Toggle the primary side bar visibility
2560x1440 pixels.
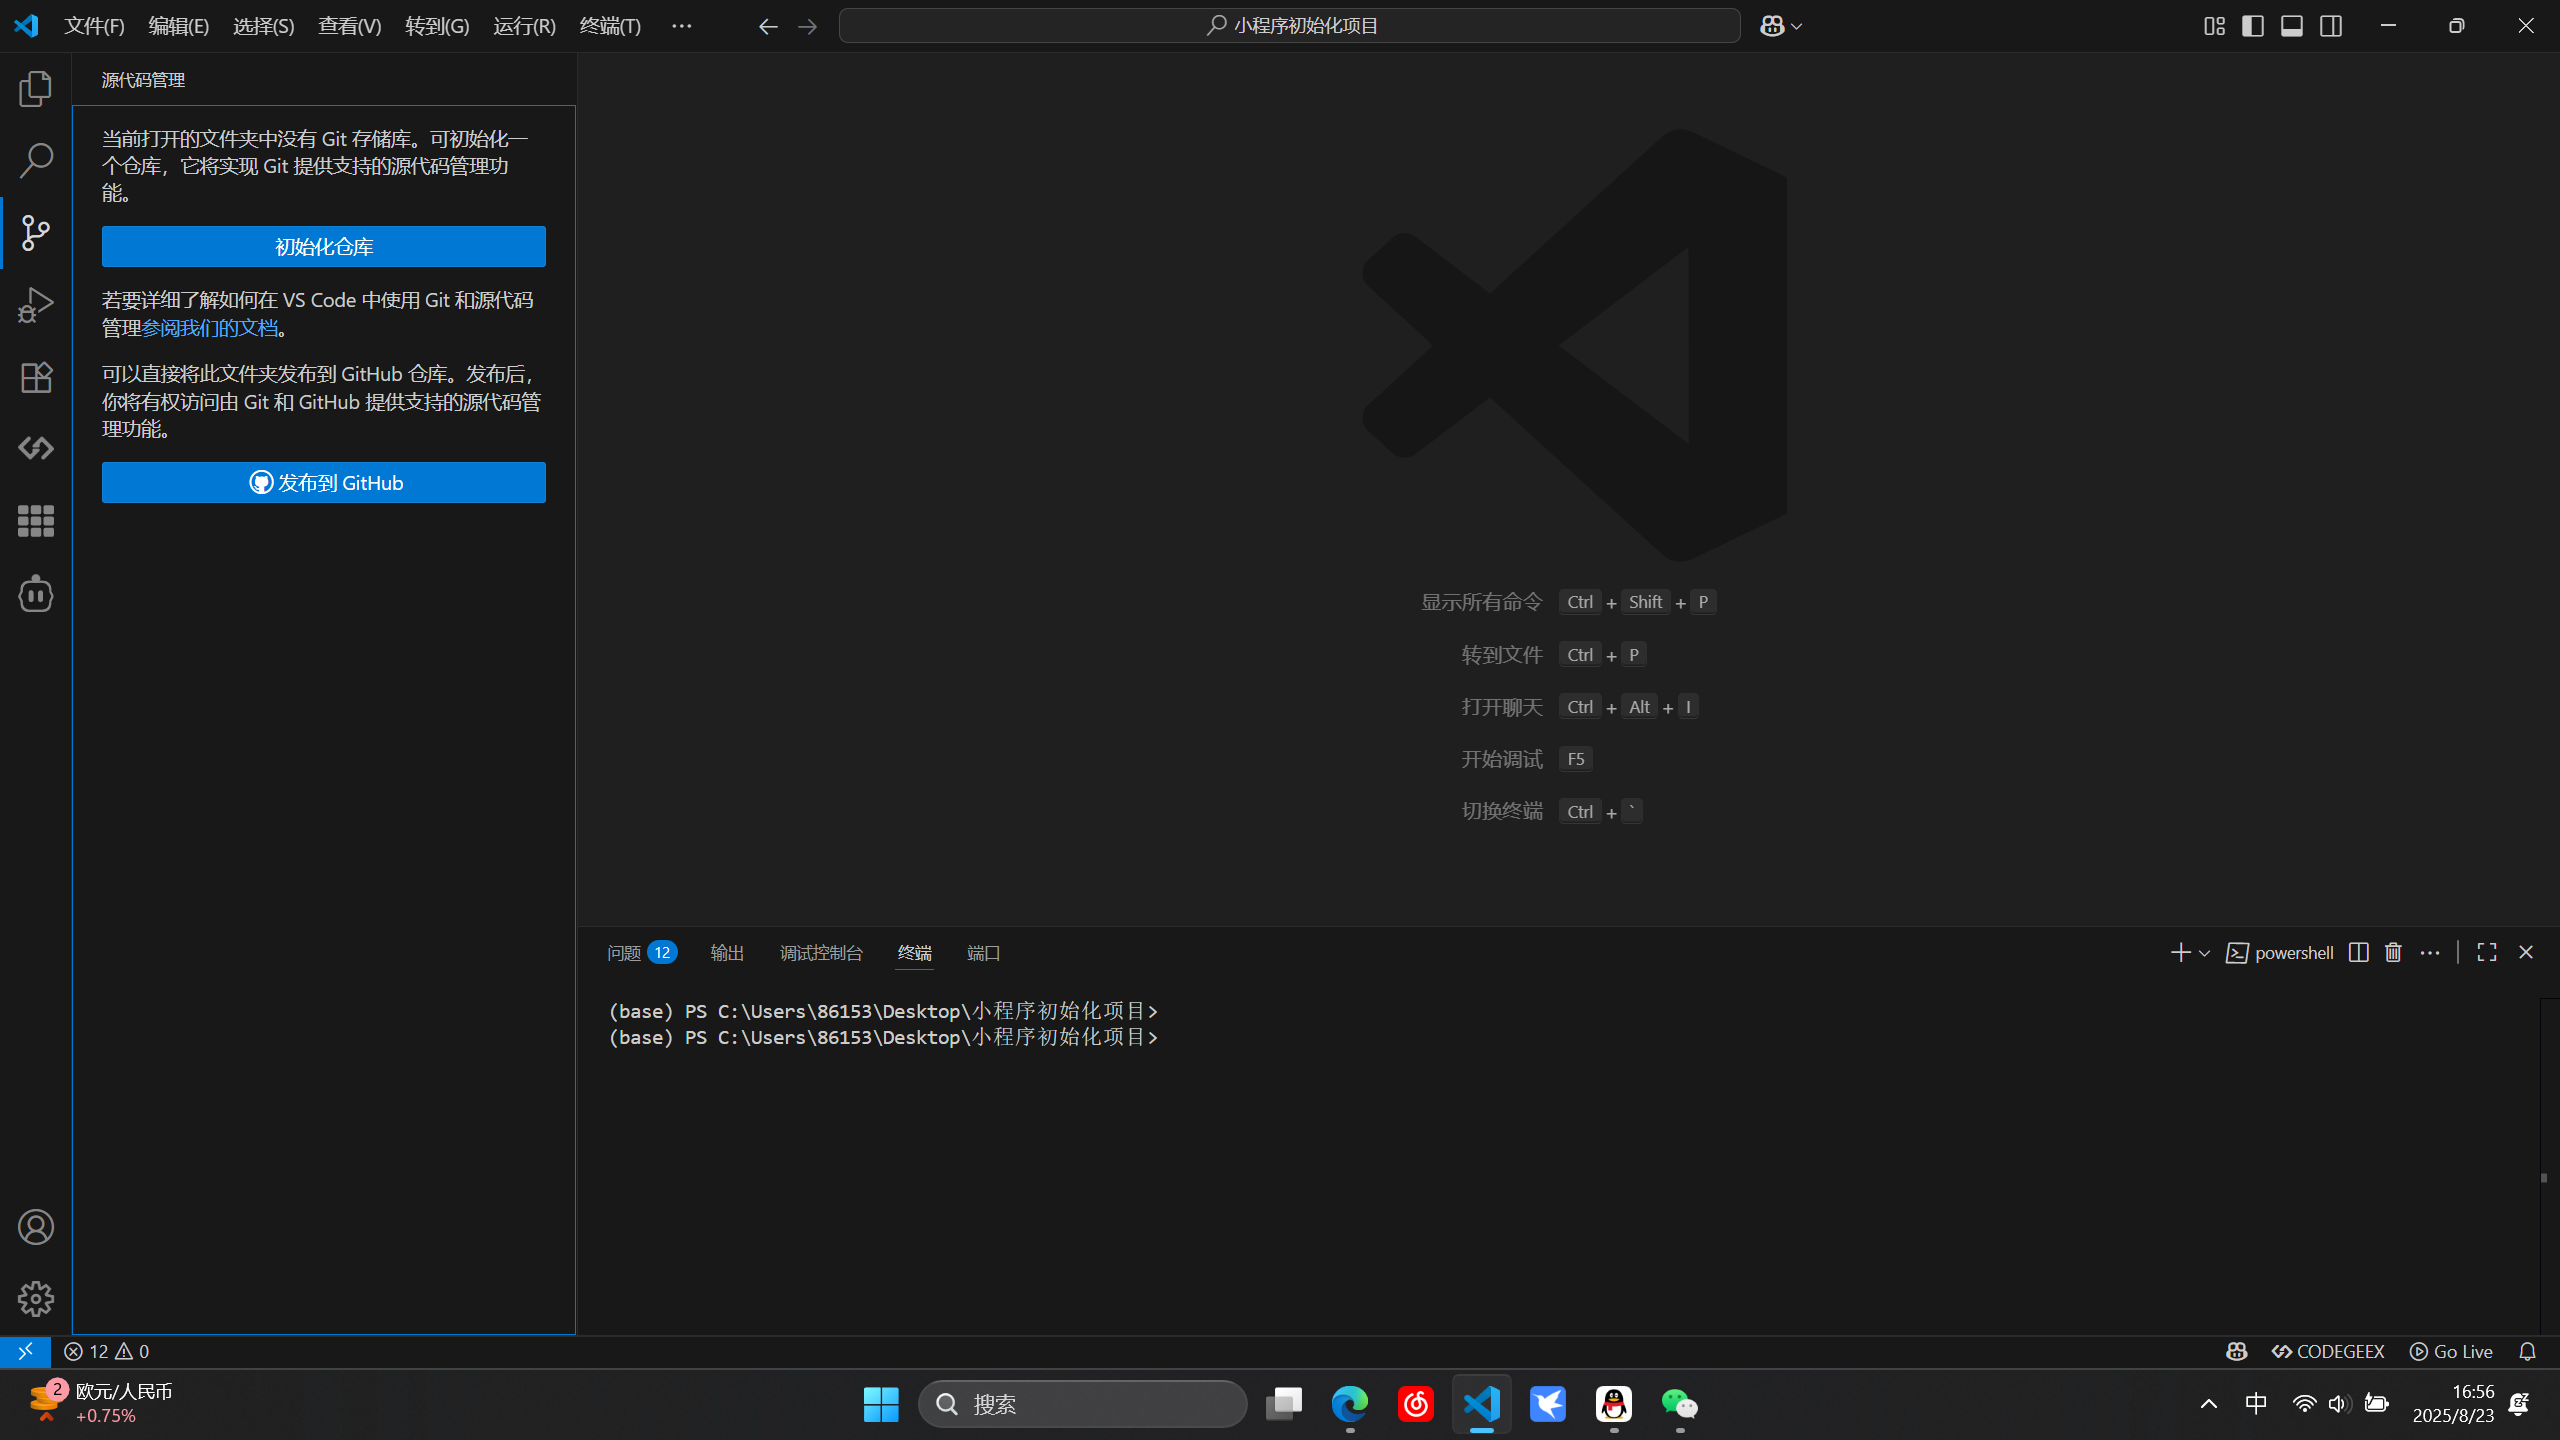(x=2253, y=26)
